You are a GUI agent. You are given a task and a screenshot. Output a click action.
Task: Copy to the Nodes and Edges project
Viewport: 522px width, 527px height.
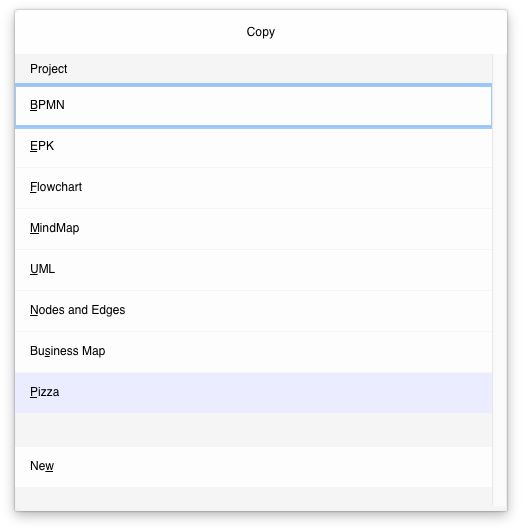pos(253,311)
